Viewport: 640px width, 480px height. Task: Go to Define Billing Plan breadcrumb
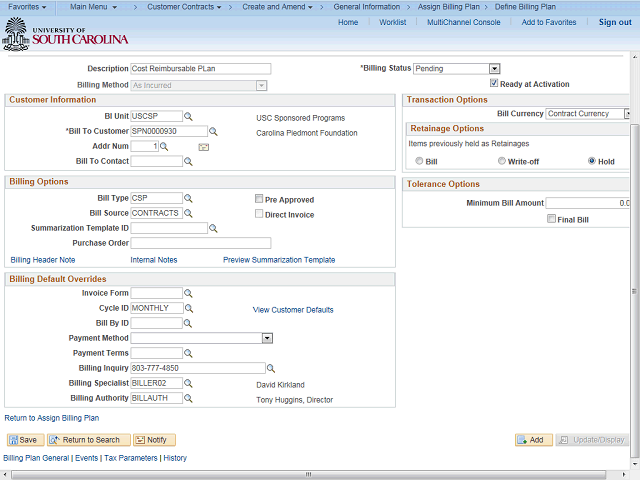pyautogui.click(x=525, y=7)
